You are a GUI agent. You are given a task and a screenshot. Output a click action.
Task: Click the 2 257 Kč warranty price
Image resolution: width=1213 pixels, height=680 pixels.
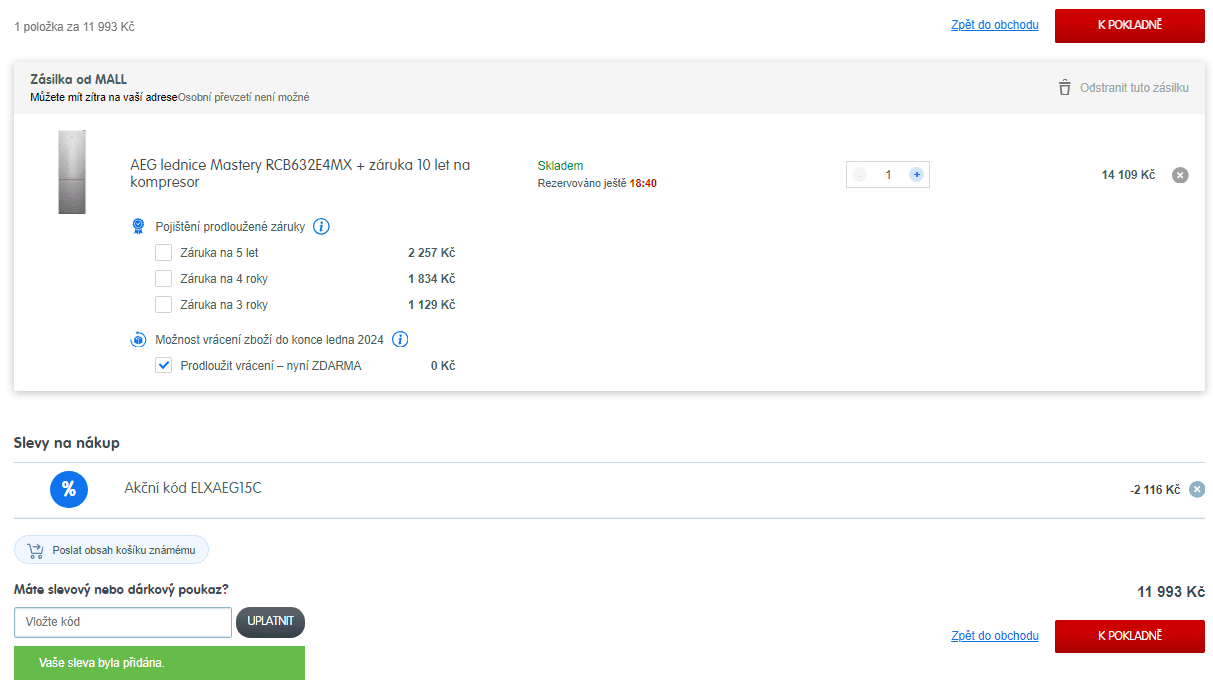tap(431, 253)
